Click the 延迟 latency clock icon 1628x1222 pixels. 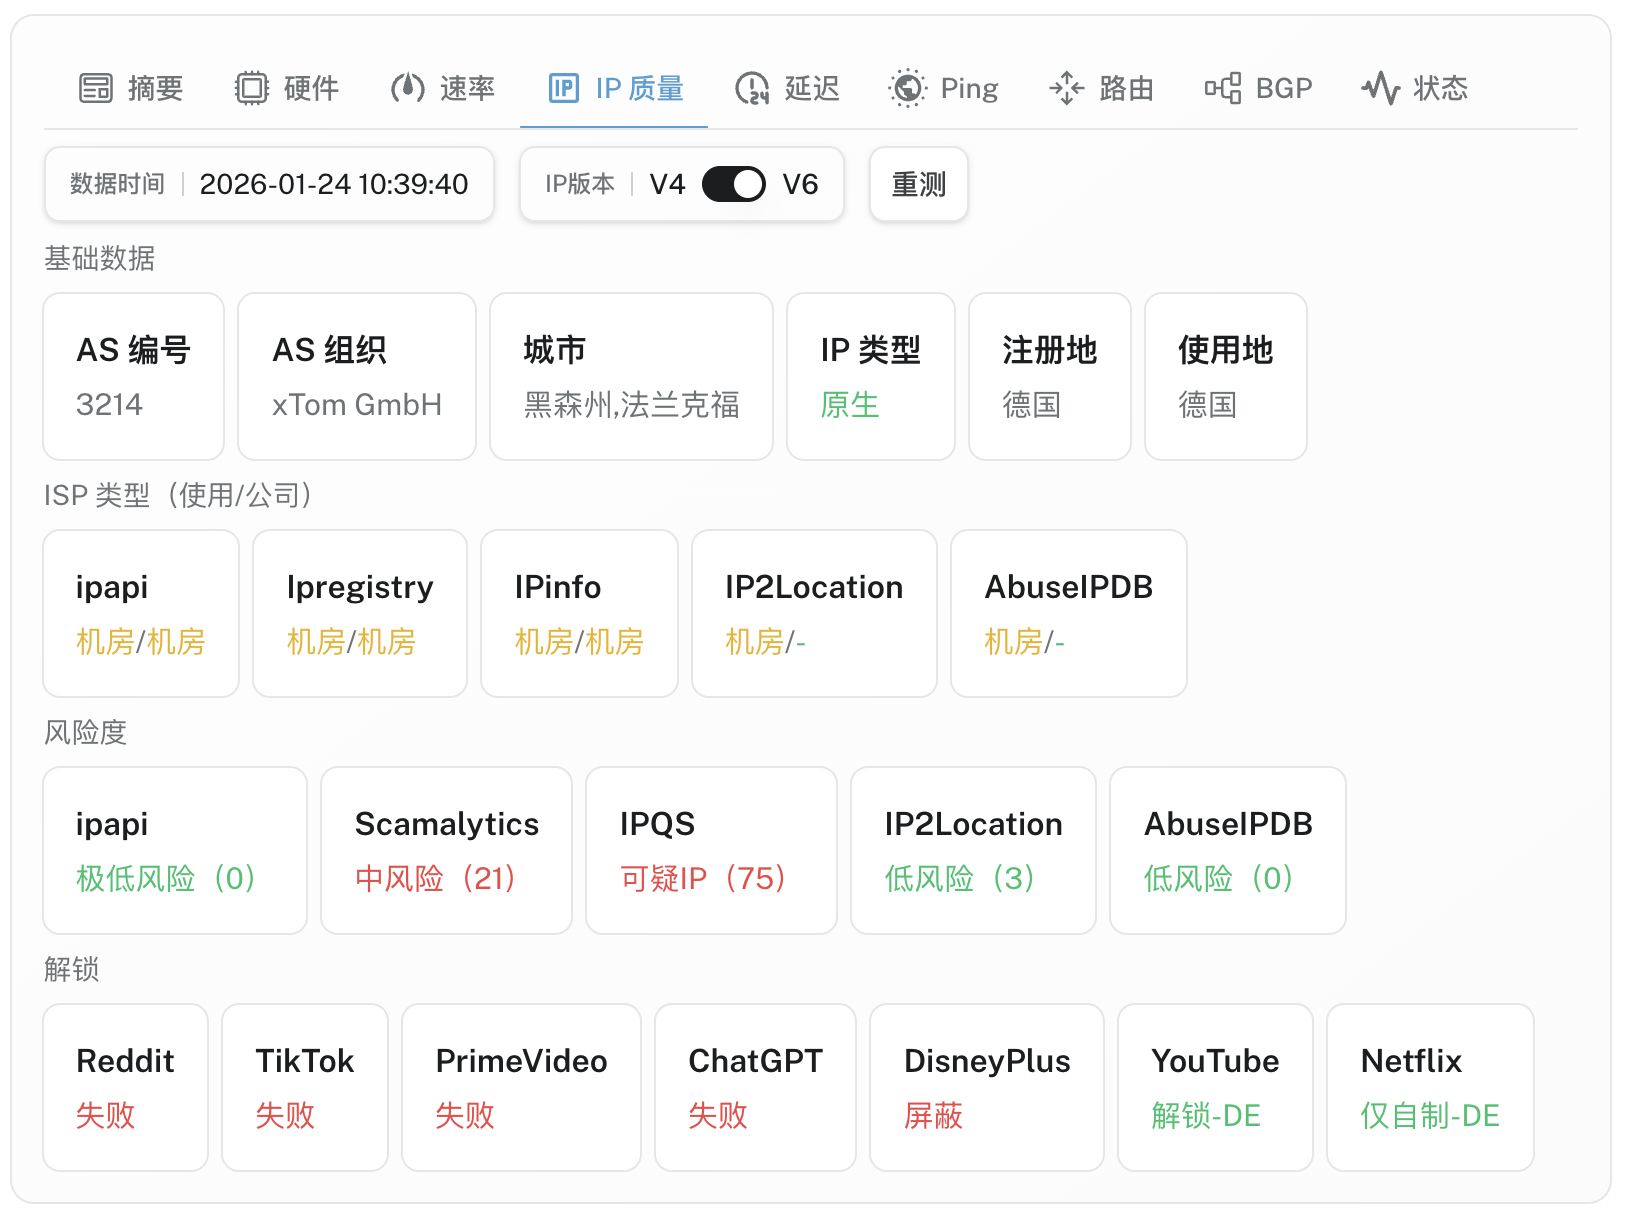tap(752, 88)
